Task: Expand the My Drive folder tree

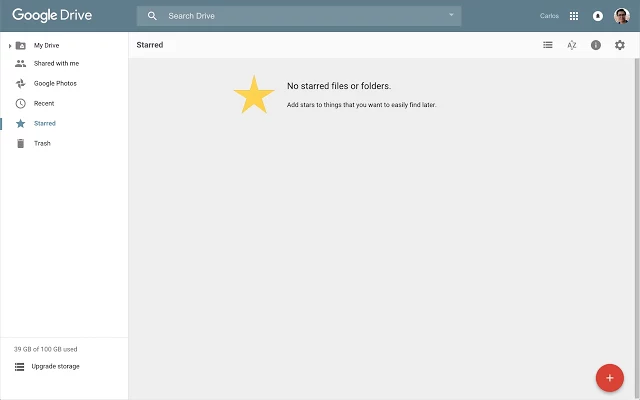Action: [9, 45]
